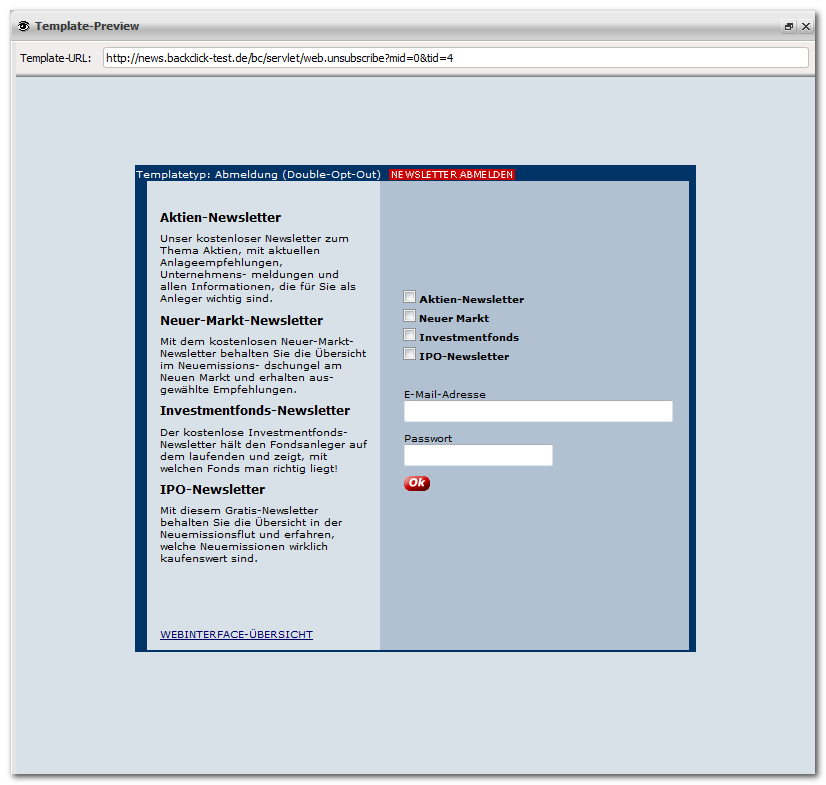Click into the Passwort field

click(x=478, y=455)
